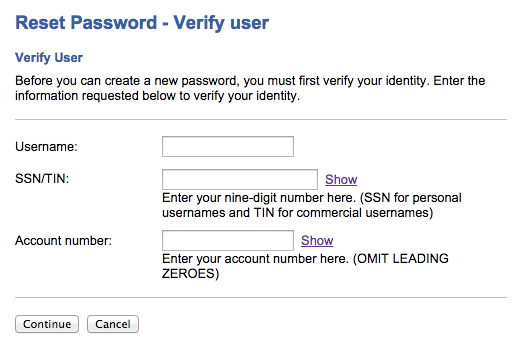This screenshot has height=362, width=520.
Task: Click the word ZEROES) in account hint
Action: pyautogui.click(x=191, y=274)
